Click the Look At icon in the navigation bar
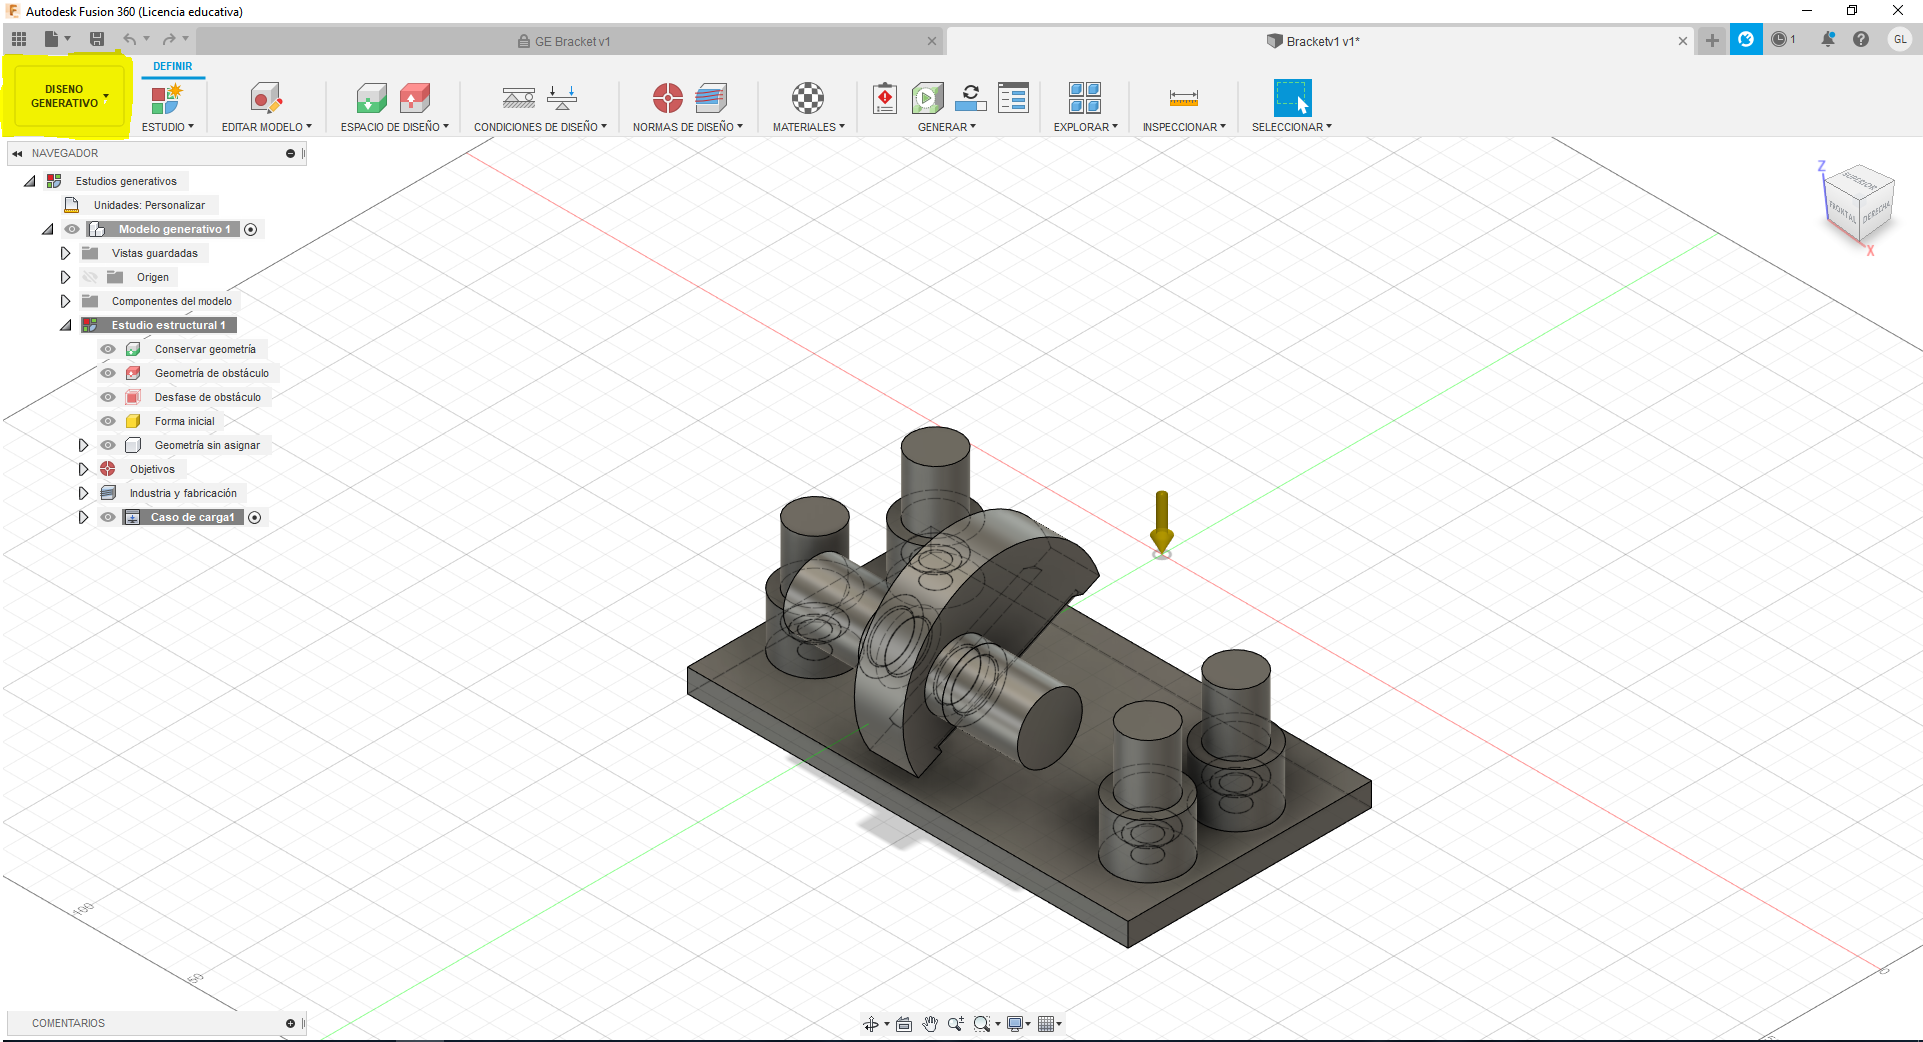Viewport: 1923px width, 1042px height. 904,1023
